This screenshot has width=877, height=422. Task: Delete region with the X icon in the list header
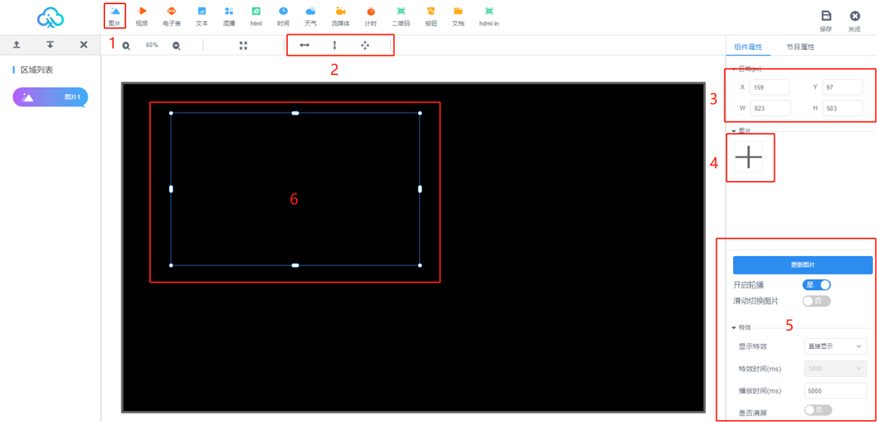click(83, 45)
